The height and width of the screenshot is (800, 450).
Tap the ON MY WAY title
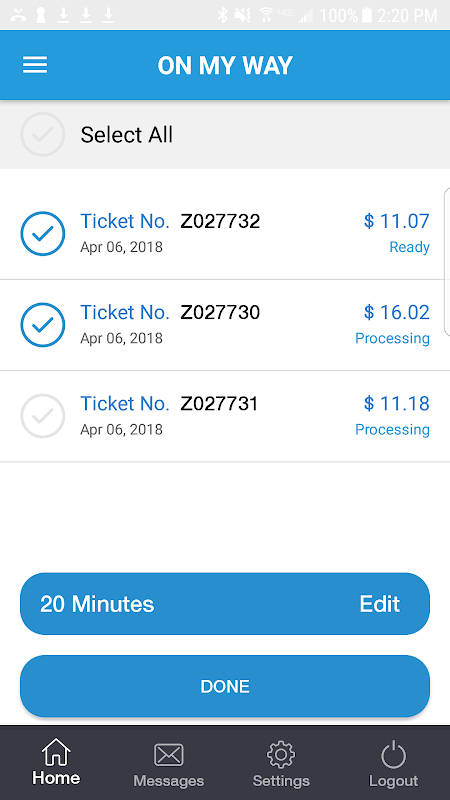(x=225, y=65)
